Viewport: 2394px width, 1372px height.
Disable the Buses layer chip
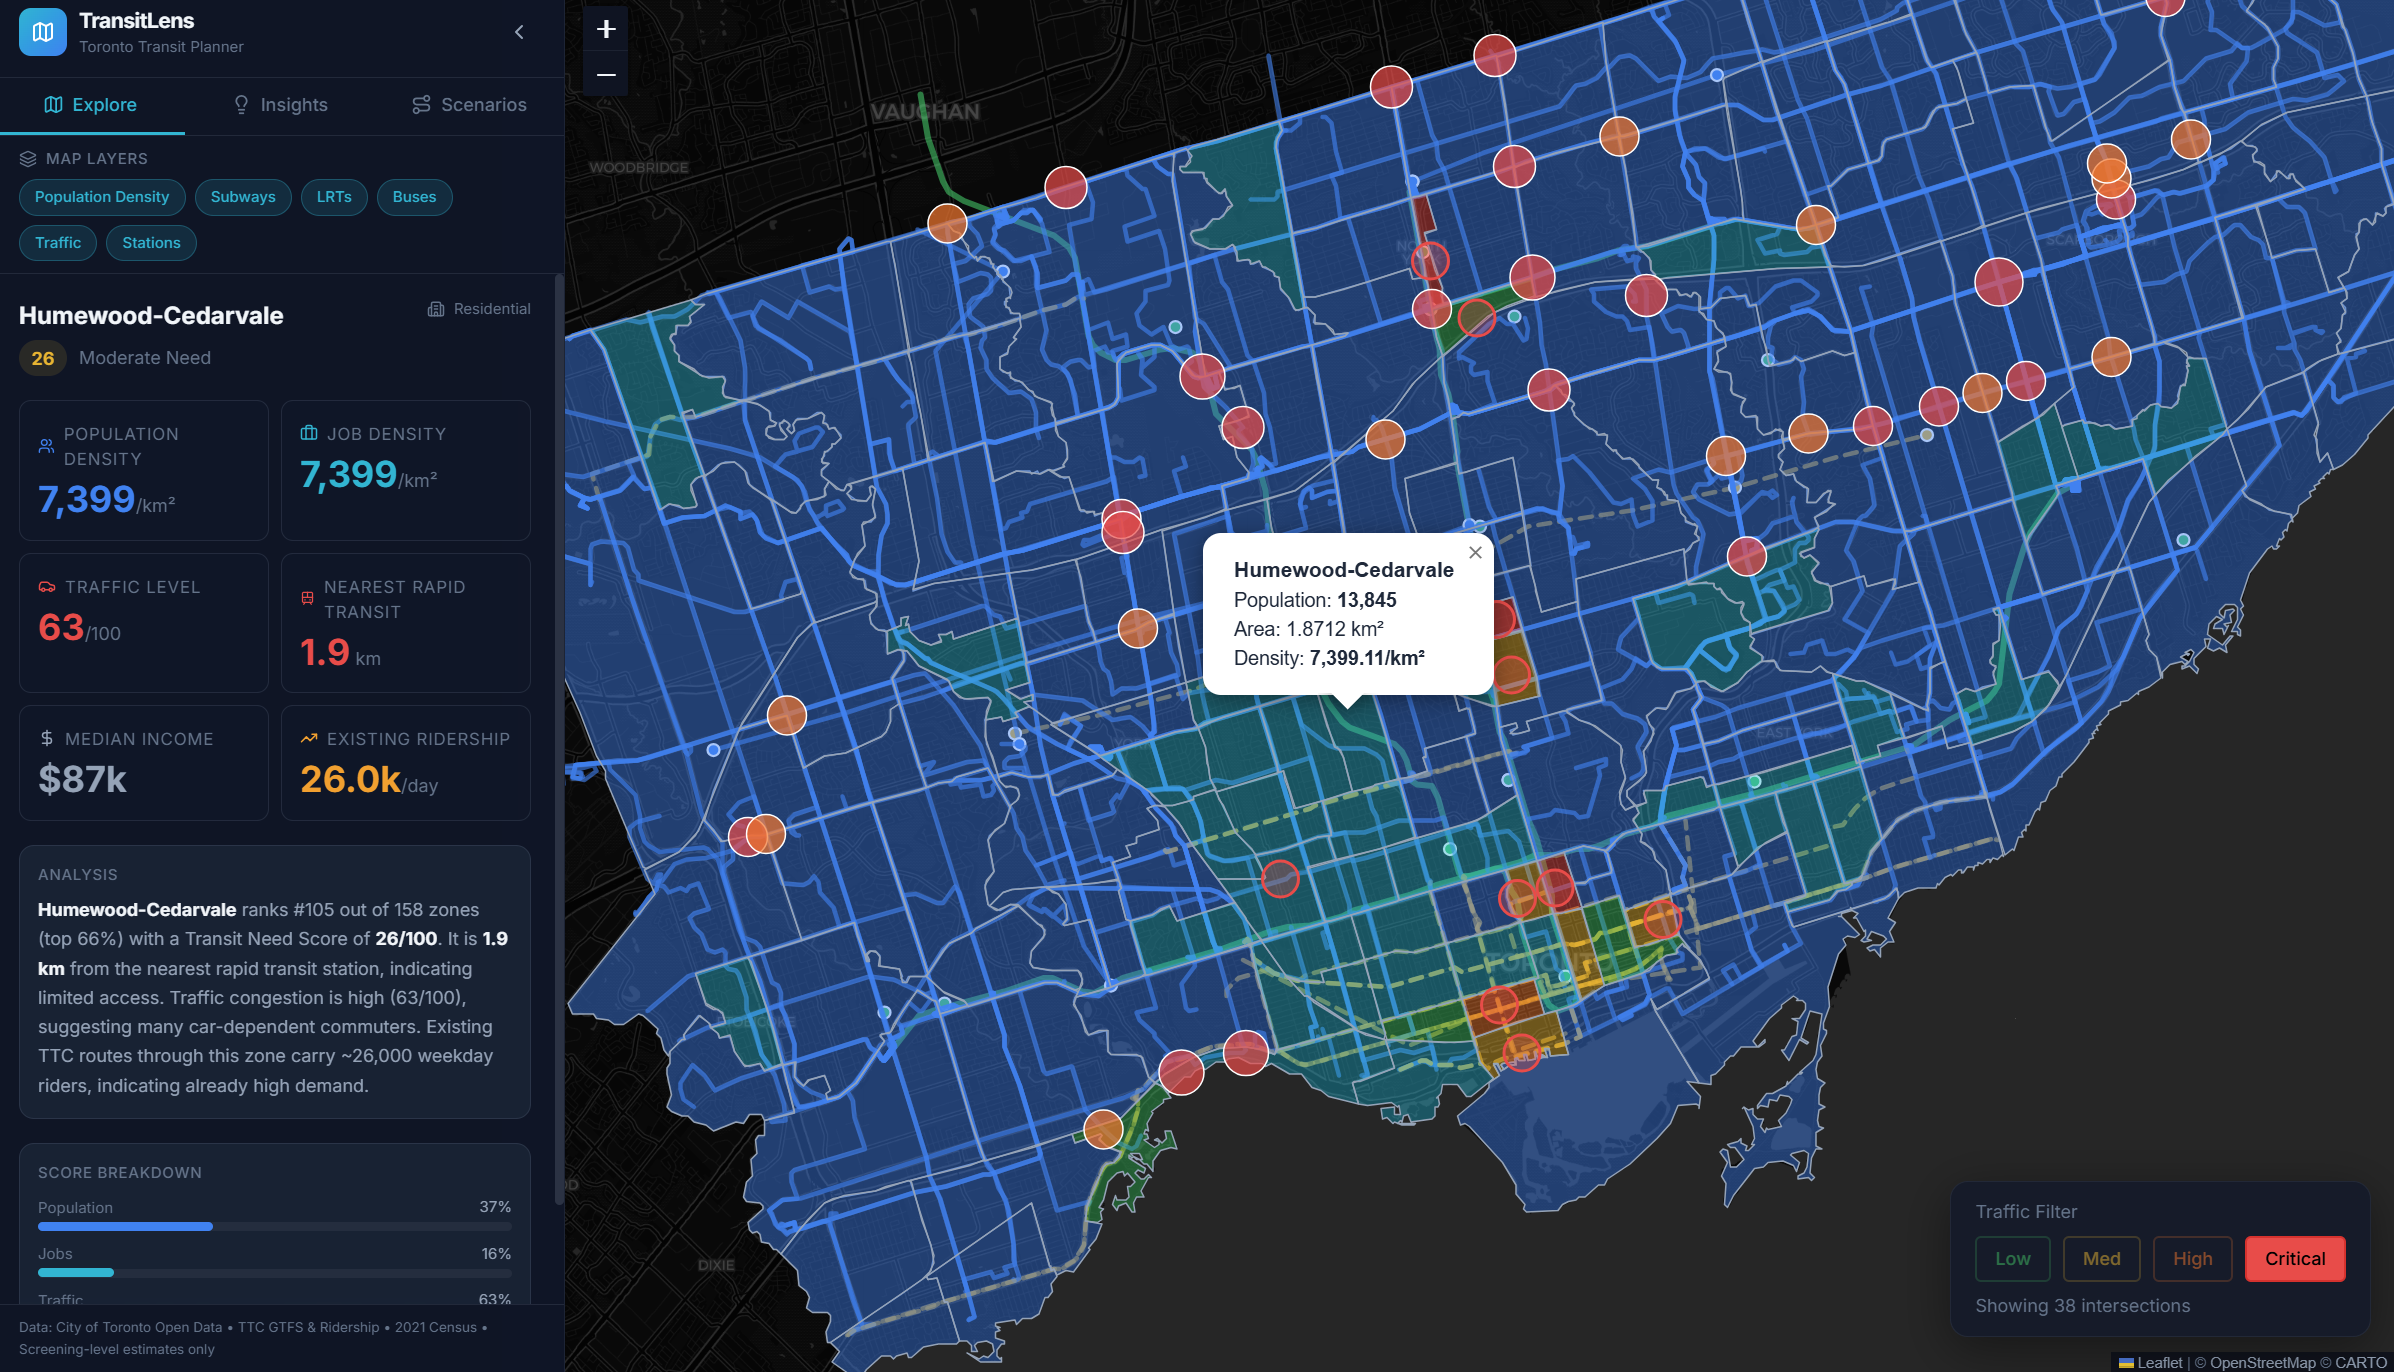point(414,197)
